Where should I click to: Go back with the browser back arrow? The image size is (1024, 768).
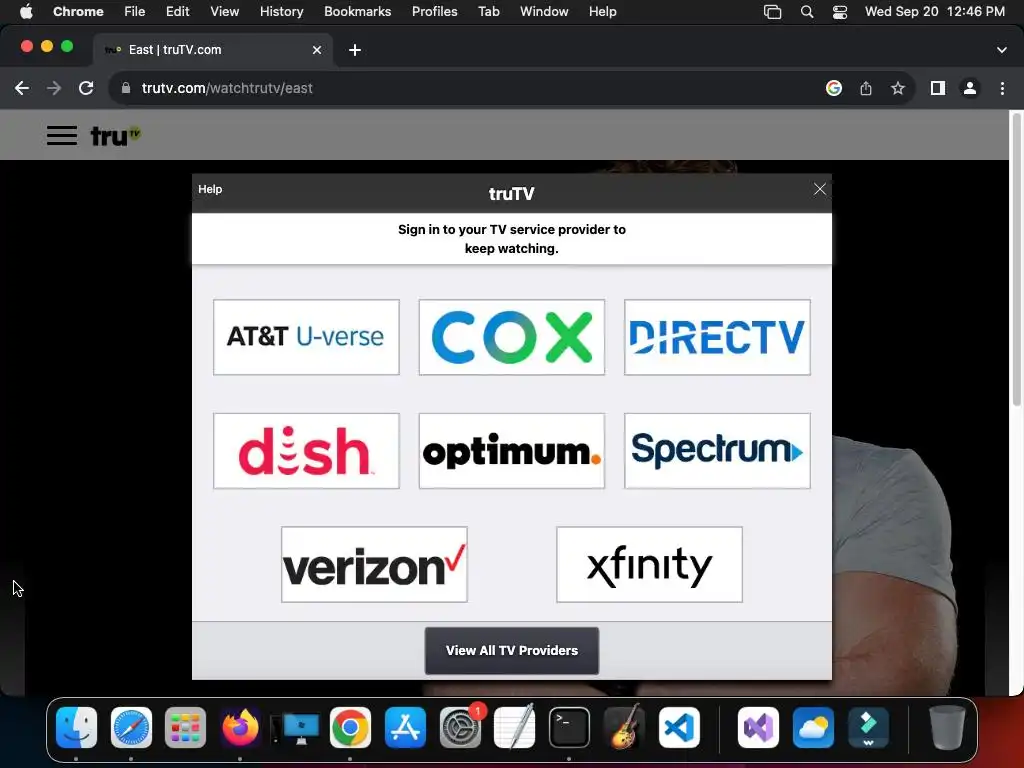[x=22, y=88]
